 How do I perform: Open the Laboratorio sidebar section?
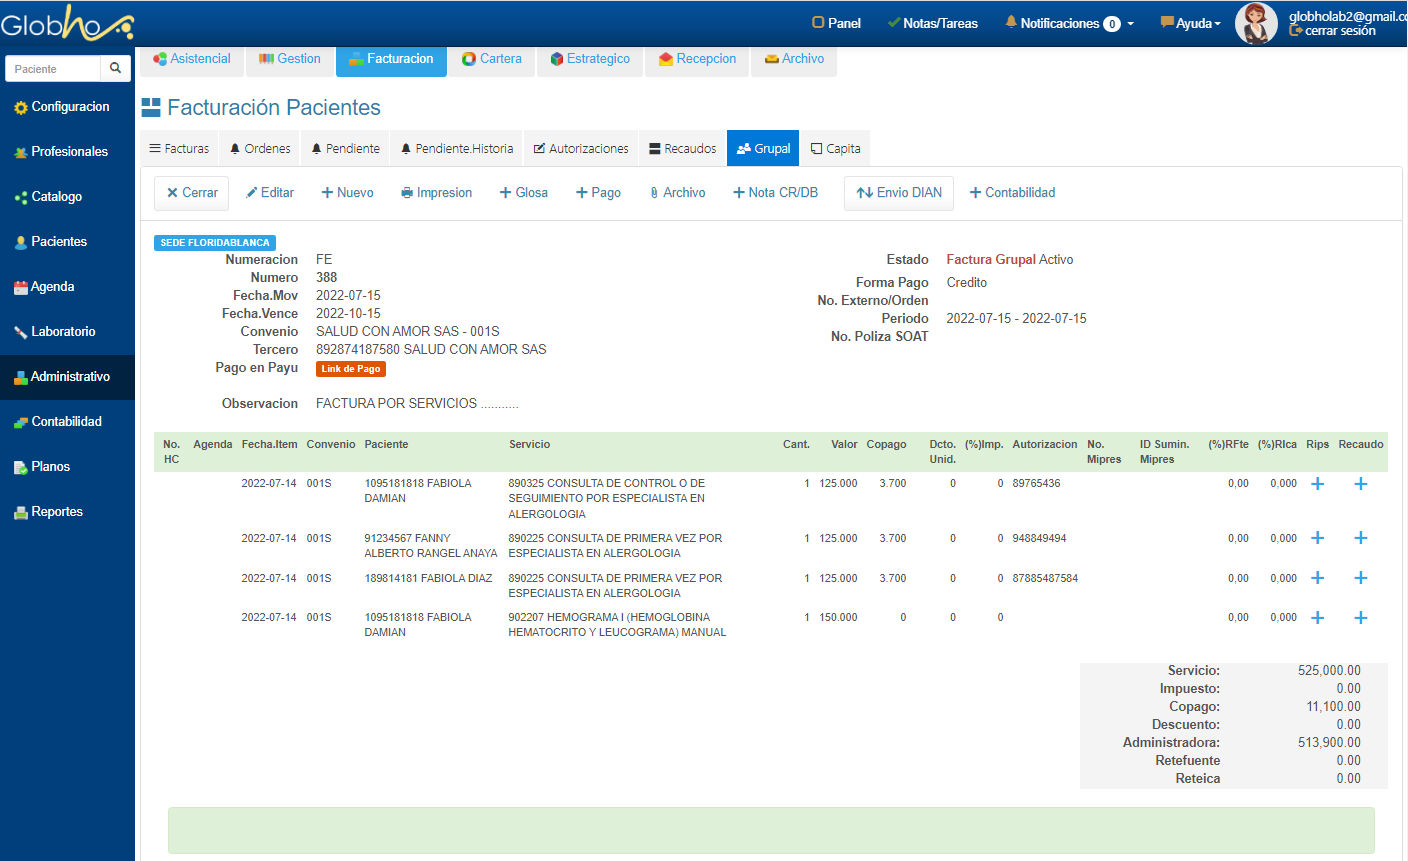(62, 332)
